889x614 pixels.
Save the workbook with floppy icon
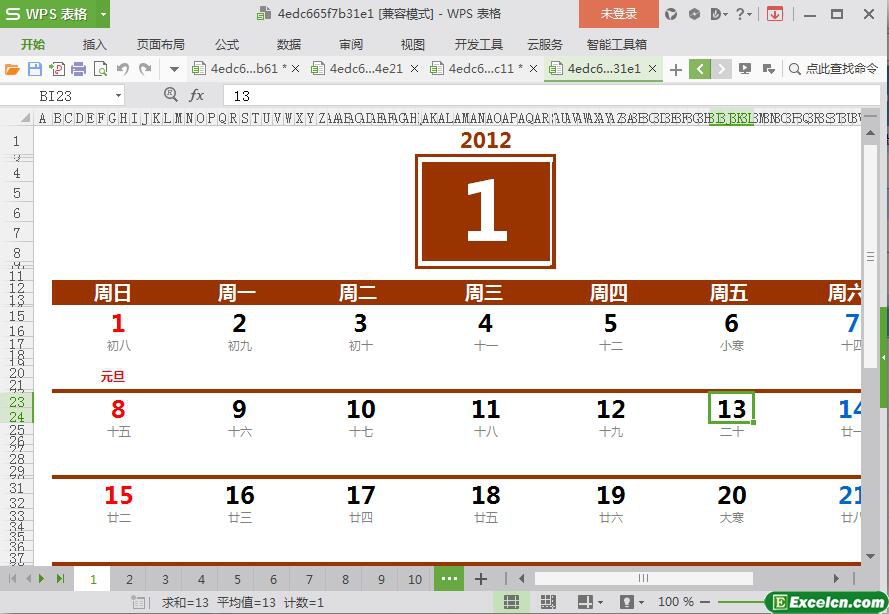point(35,69)
